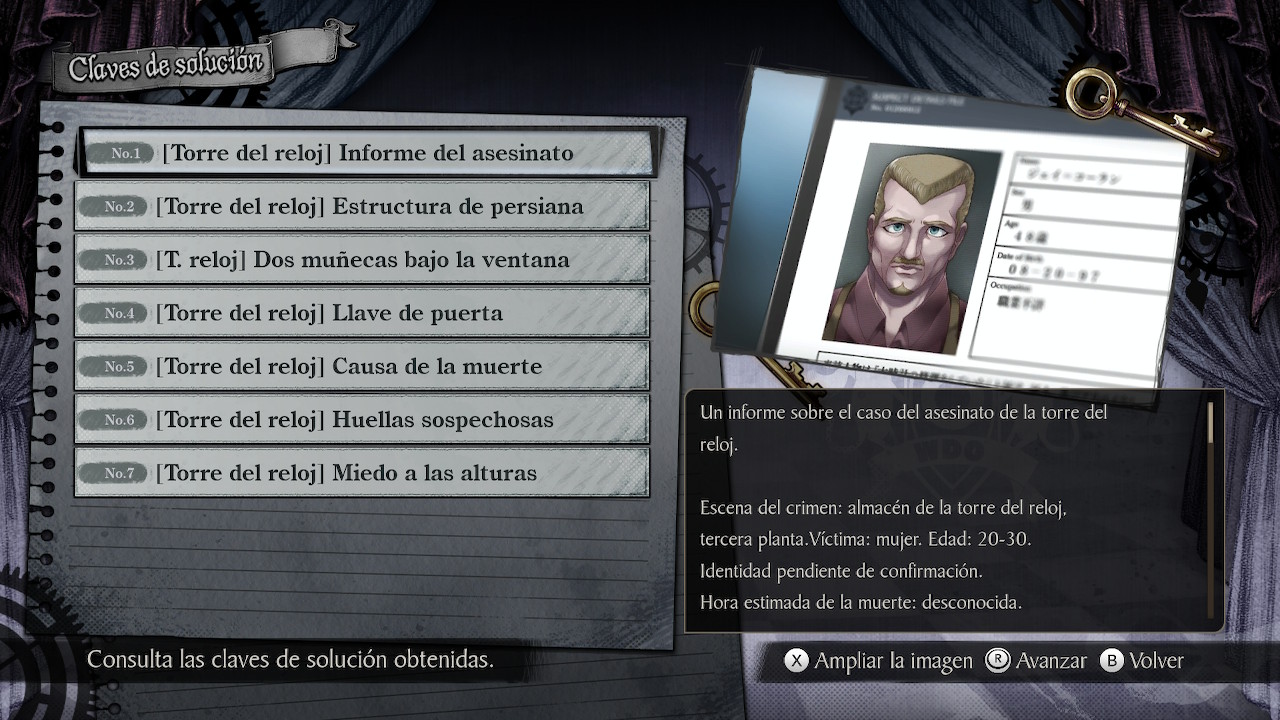Click the Avanzar text label
1280x720 pixels.
[1051, 661]
